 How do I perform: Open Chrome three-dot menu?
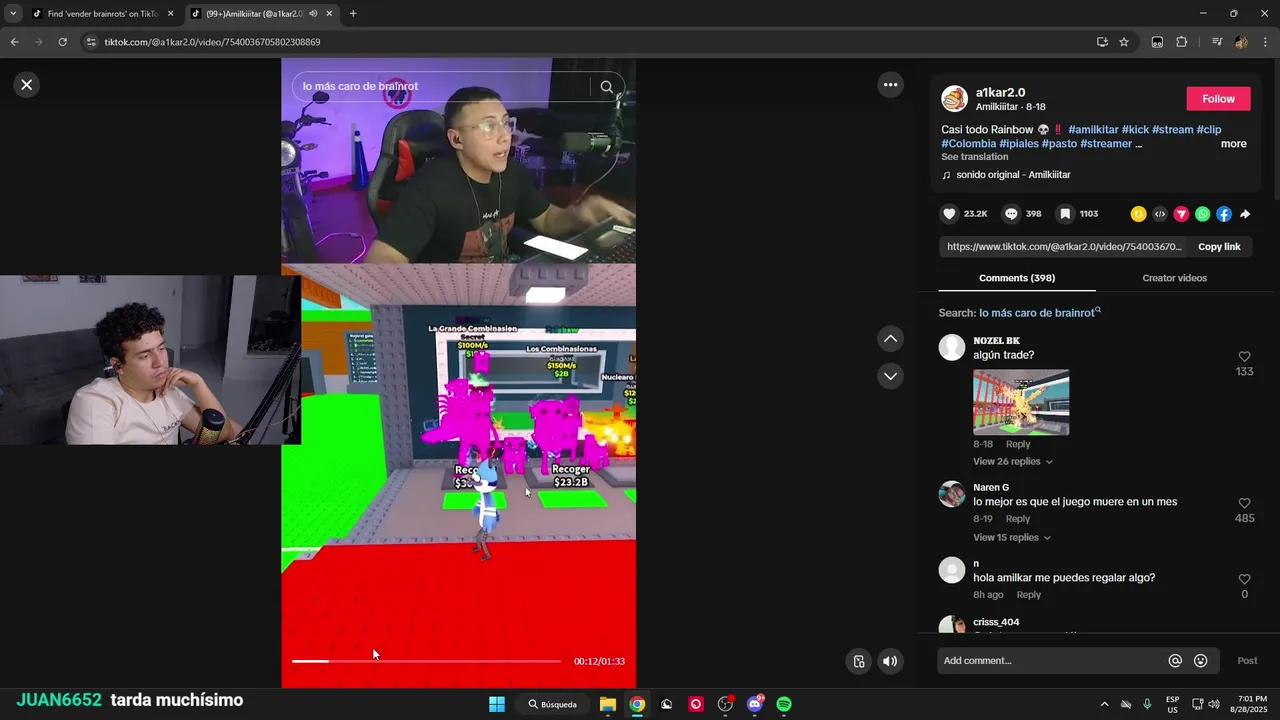(1265, 42)
